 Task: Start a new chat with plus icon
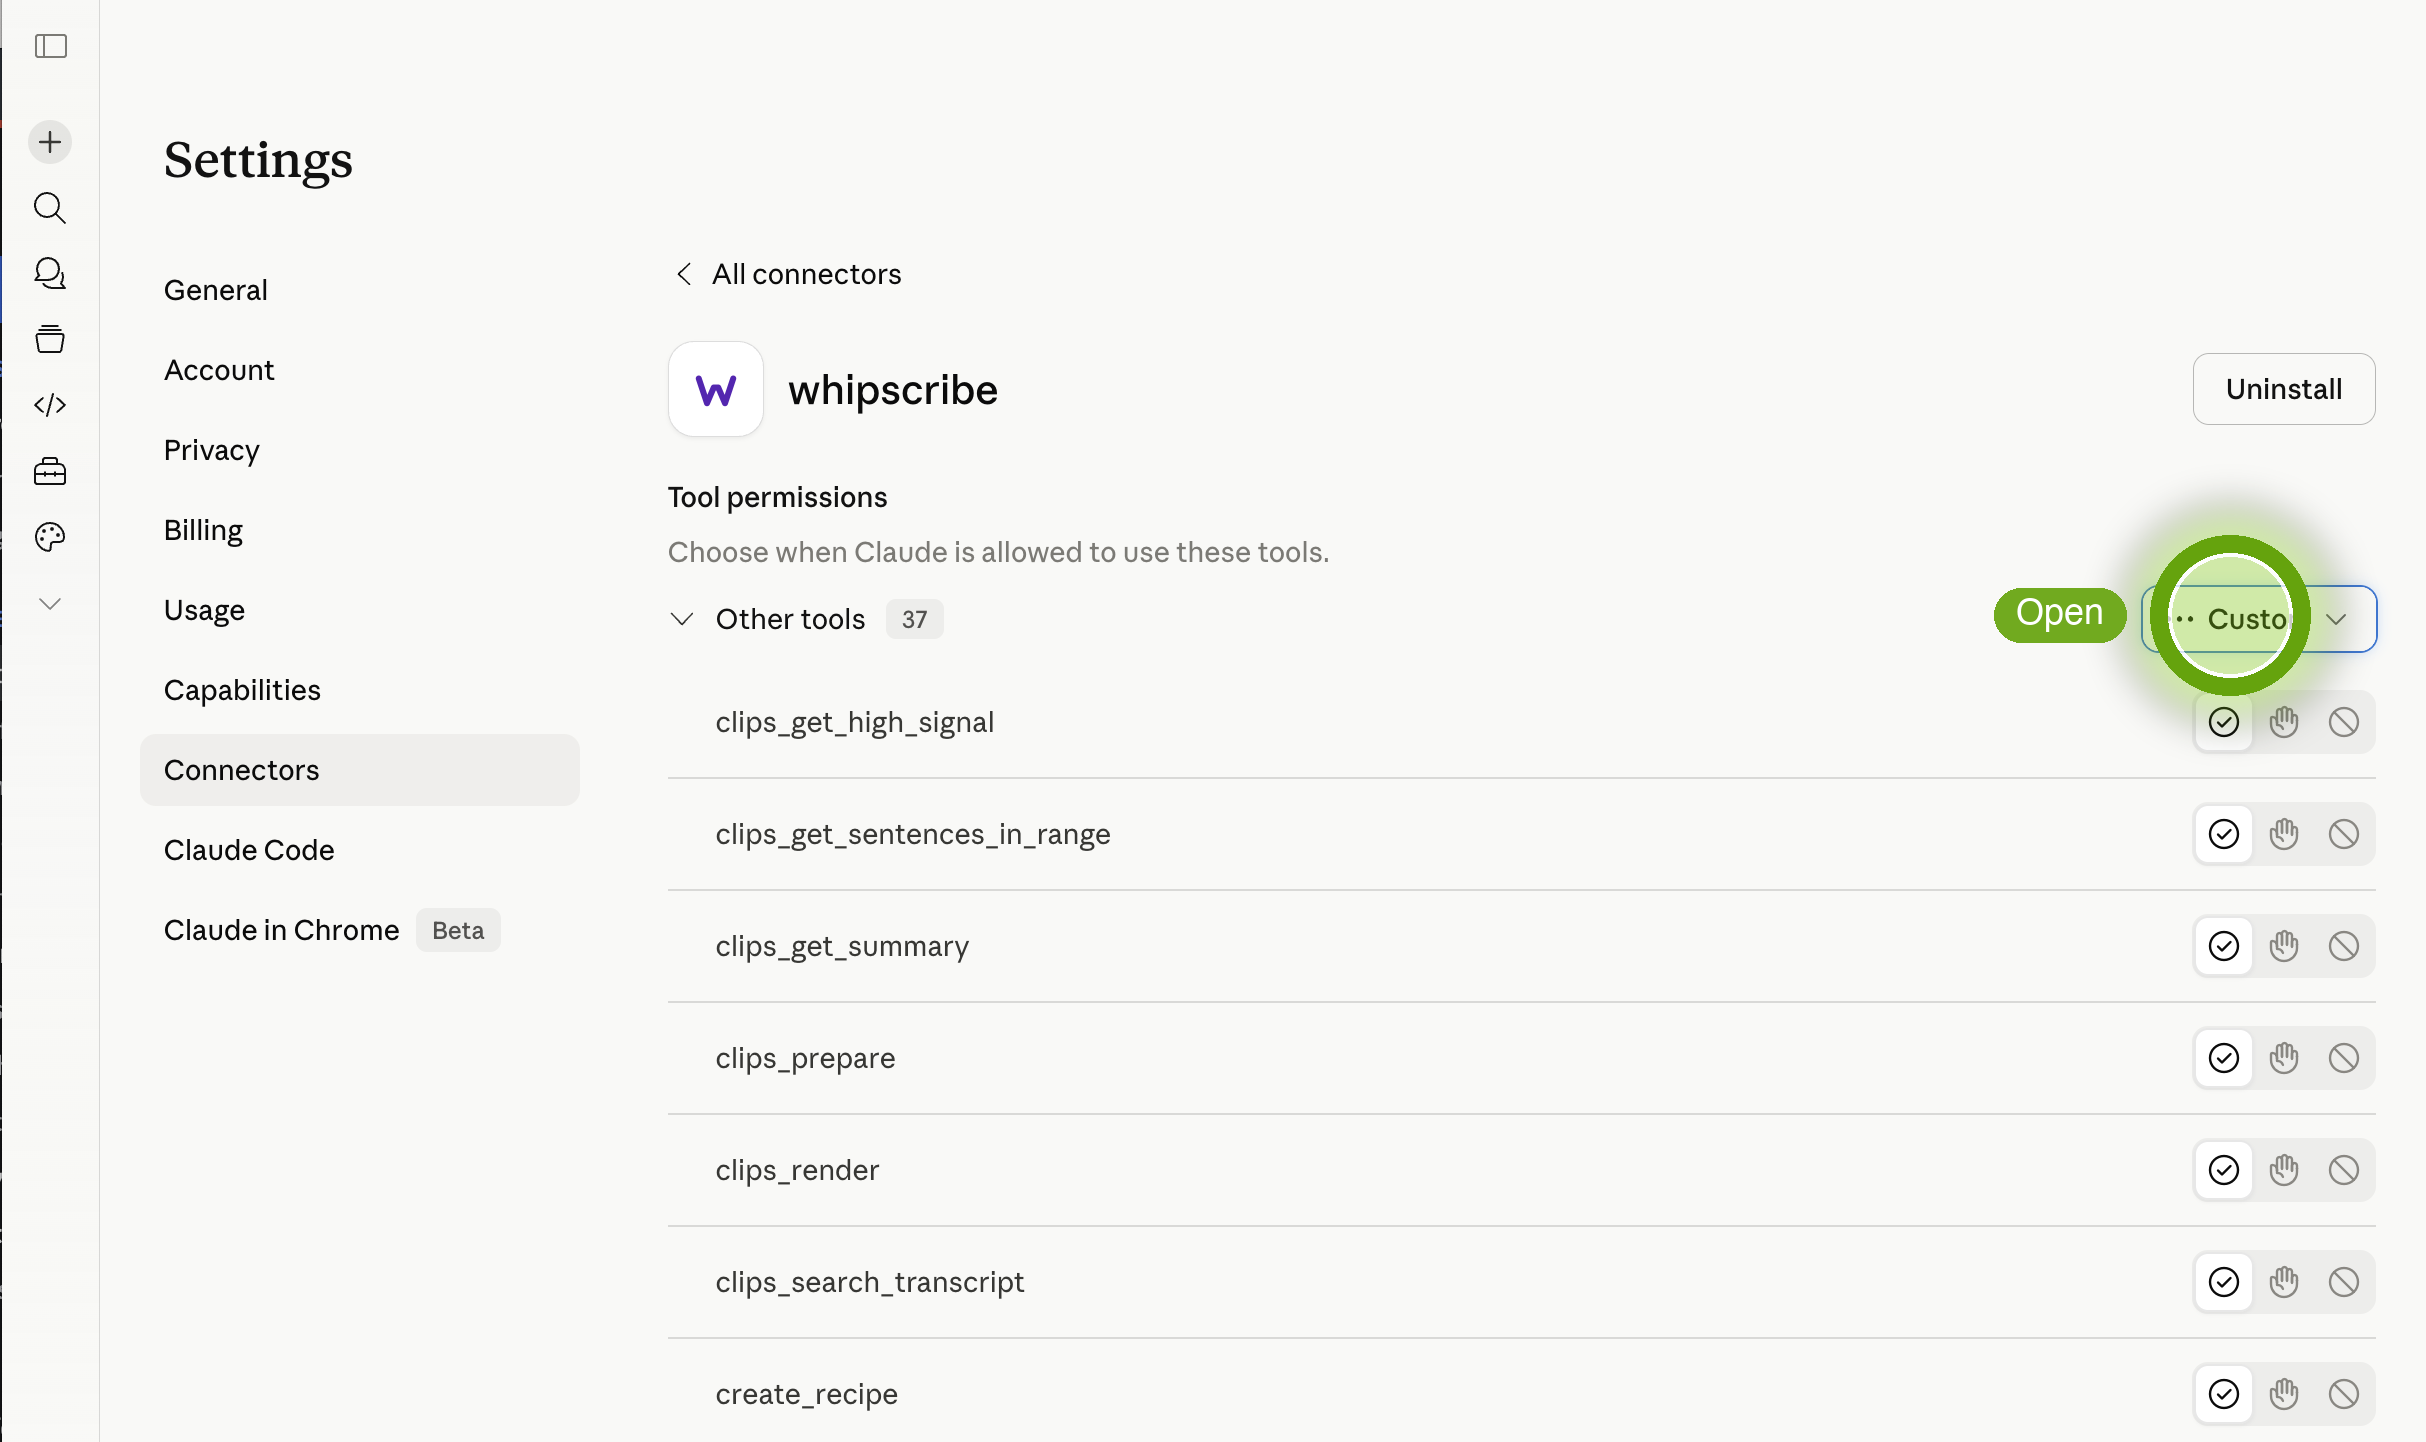[x=50, y=142]
